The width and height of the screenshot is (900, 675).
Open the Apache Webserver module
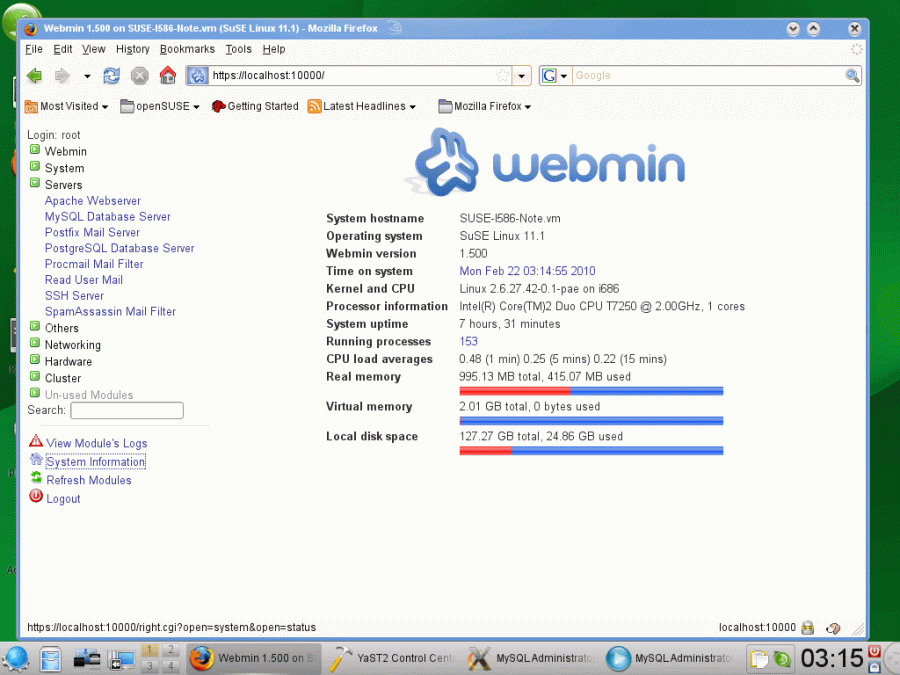click(92, 201)
